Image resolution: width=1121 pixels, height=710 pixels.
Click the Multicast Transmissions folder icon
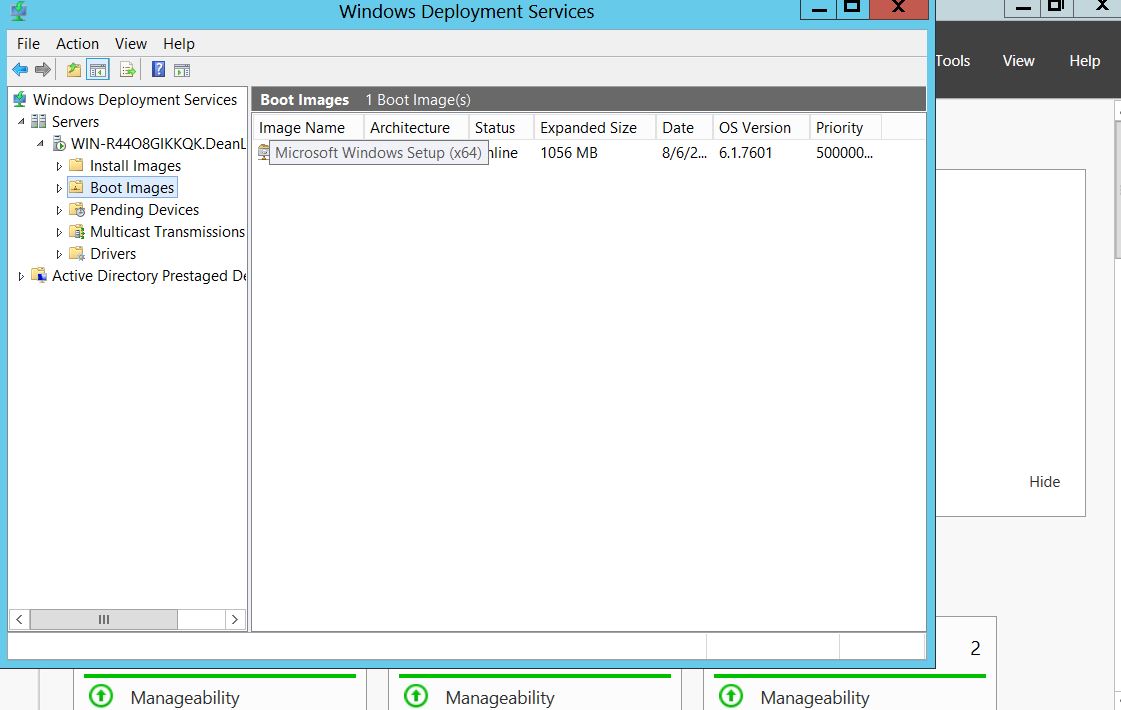(76, 232)
